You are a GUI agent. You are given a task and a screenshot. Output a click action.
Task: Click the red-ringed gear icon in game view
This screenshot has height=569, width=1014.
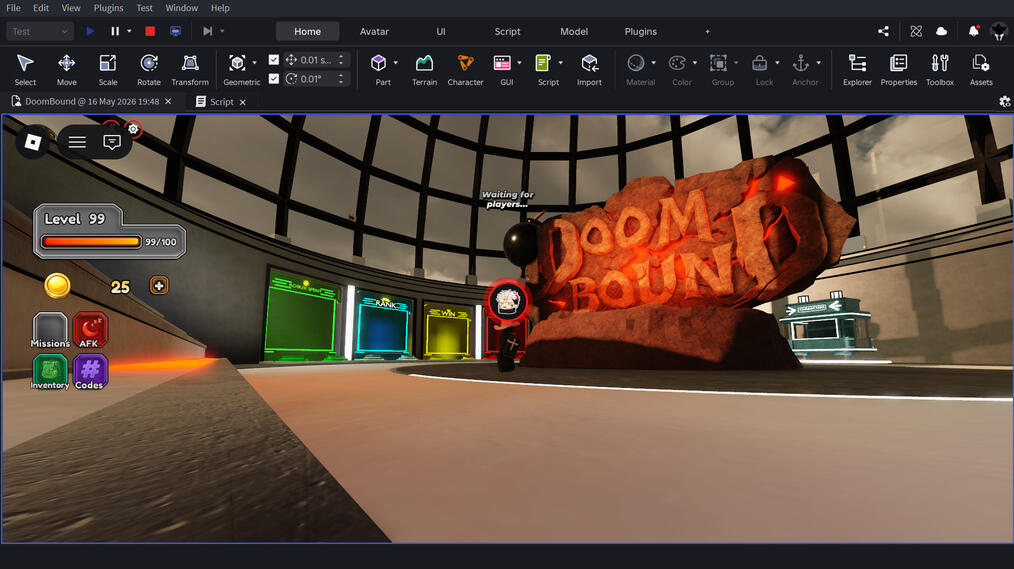(133, 129)
